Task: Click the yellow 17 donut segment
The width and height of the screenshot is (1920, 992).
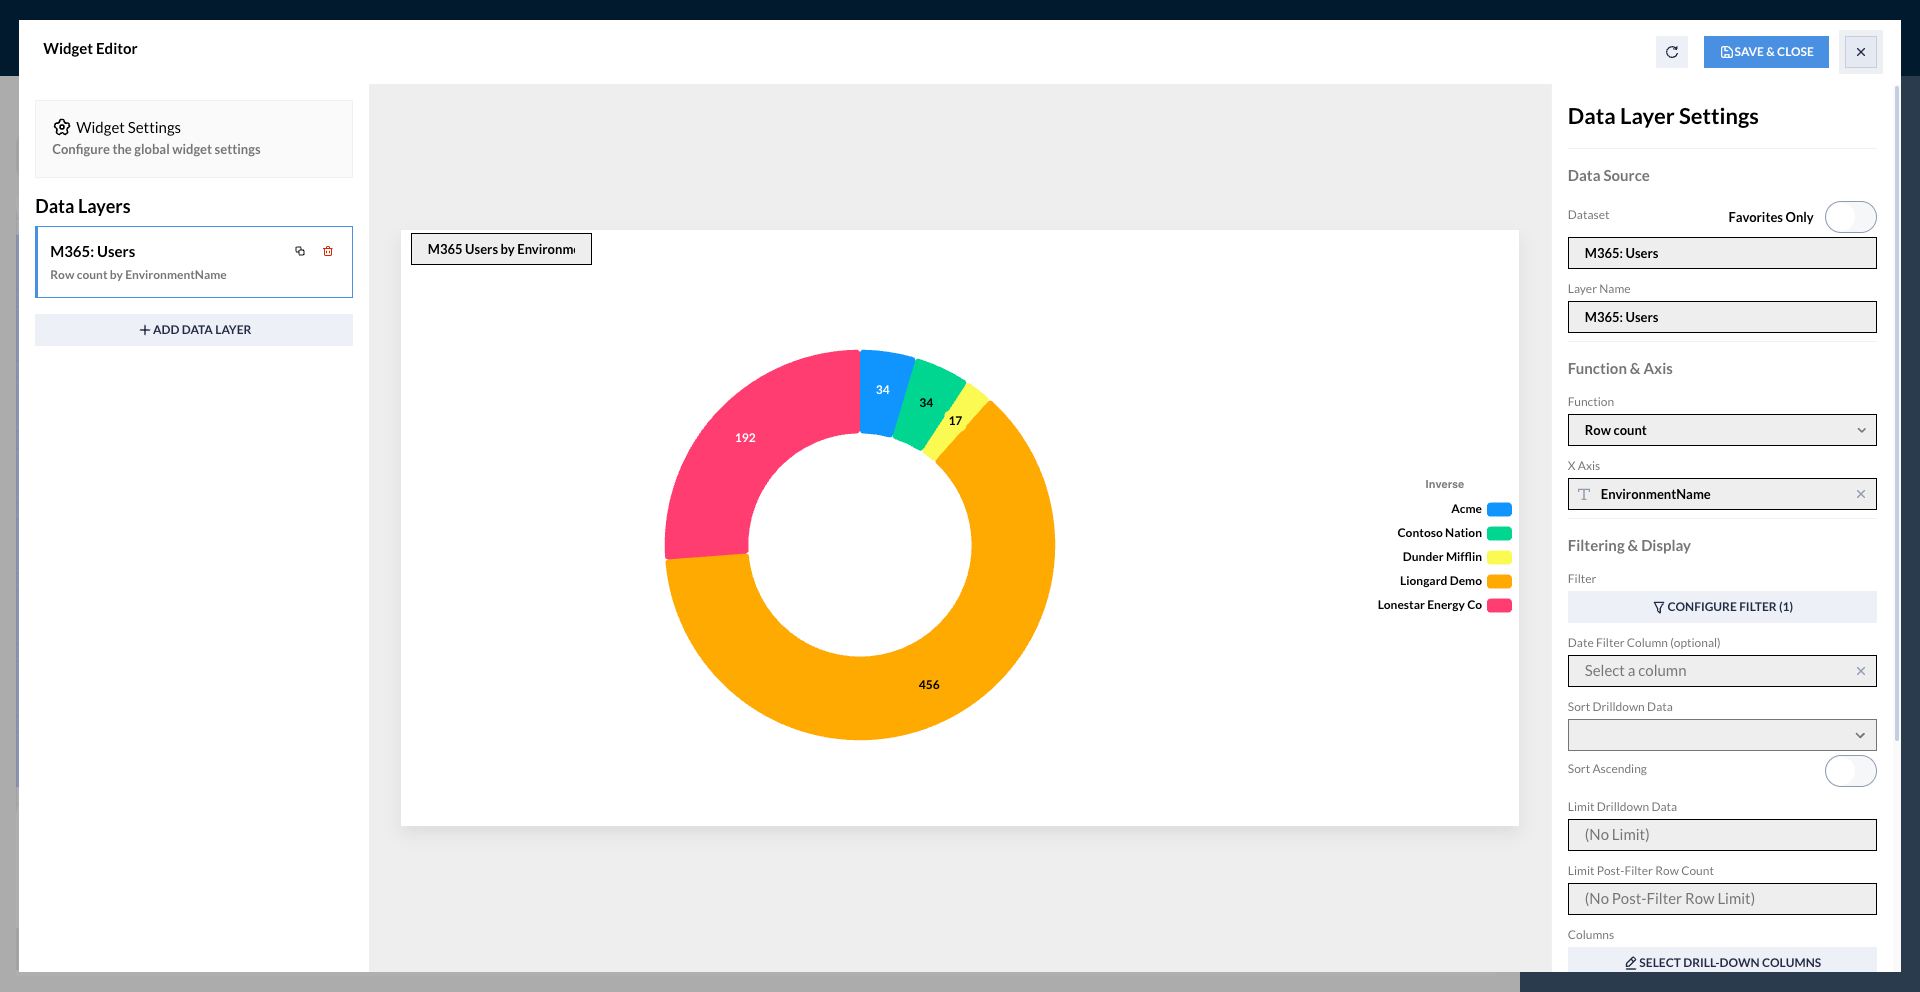Action: coord(956,421)
